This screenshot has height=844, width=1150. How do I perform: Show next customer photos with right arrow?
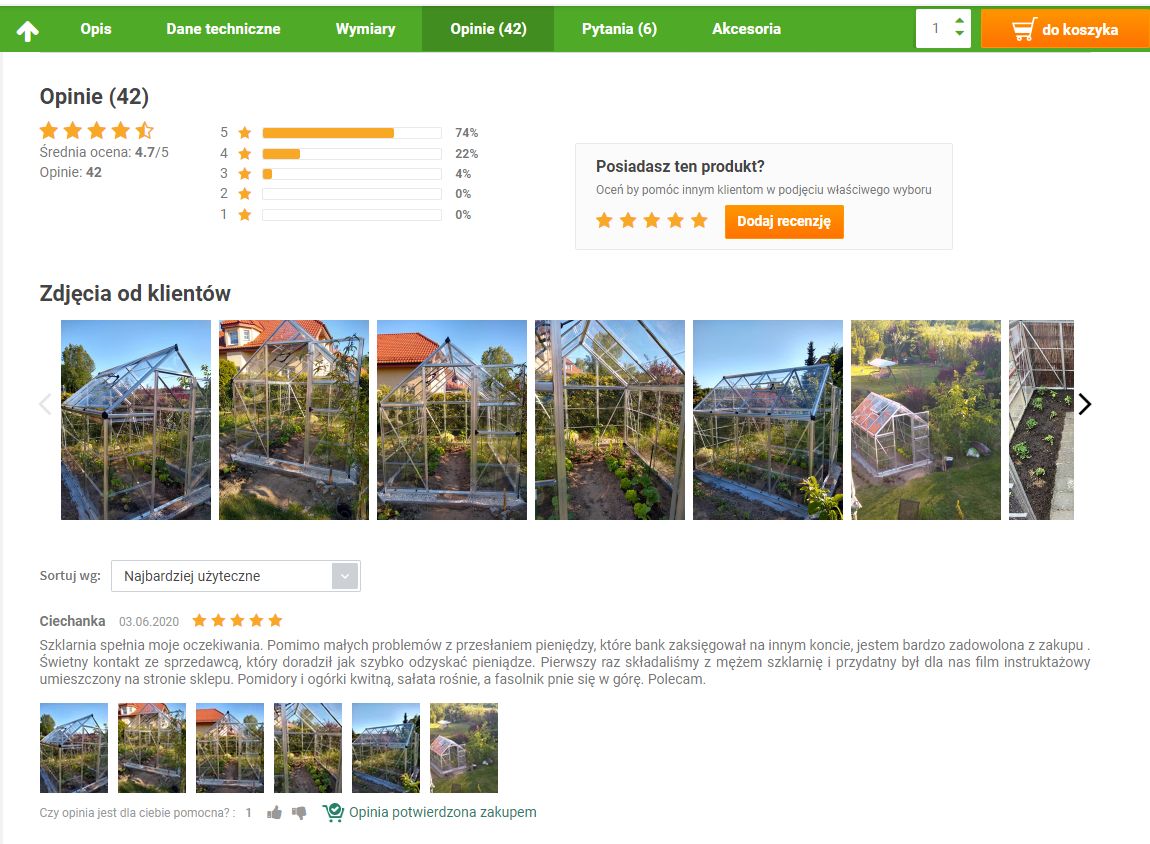pos(1085,404)
